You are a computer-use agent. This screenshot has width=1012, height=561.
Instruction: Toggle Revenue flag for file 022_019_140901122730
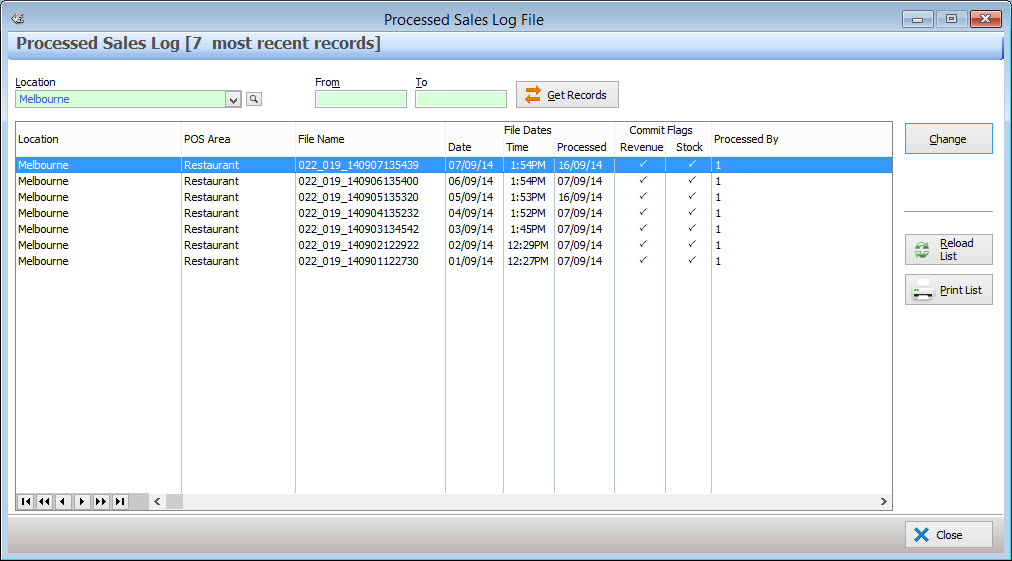pos(643,261)
